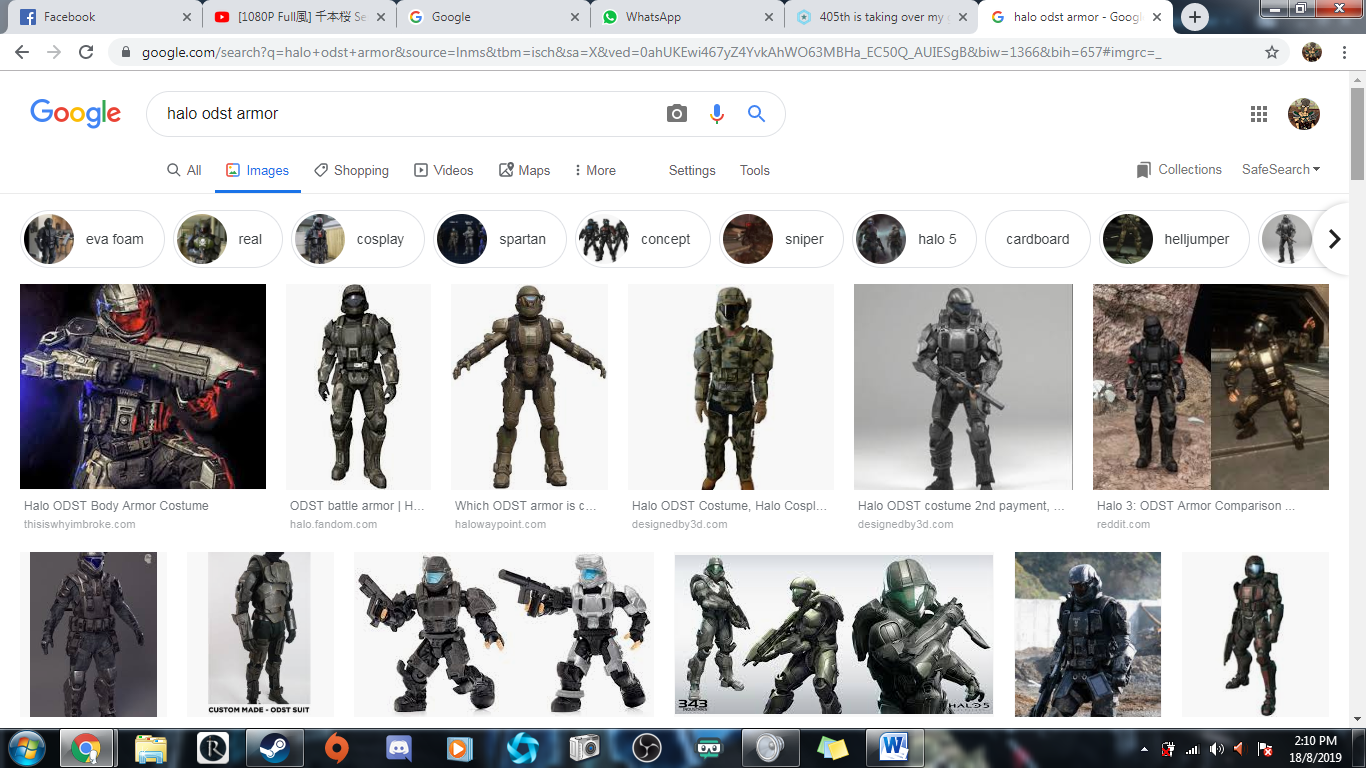Filter images by the real chip
Viewport: 1366px width, 768px height.
coord(228,239)
